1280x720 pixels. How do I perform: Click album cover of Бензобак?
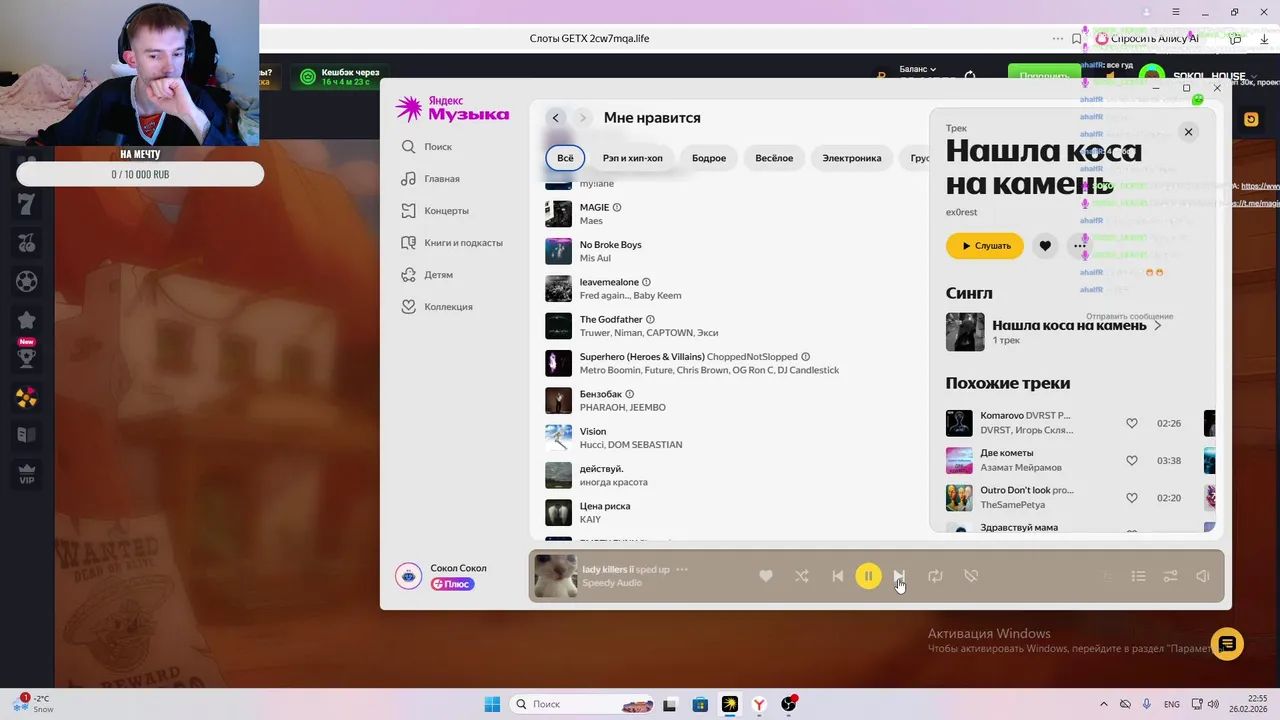pyautogui.click(x=558, y=400)
